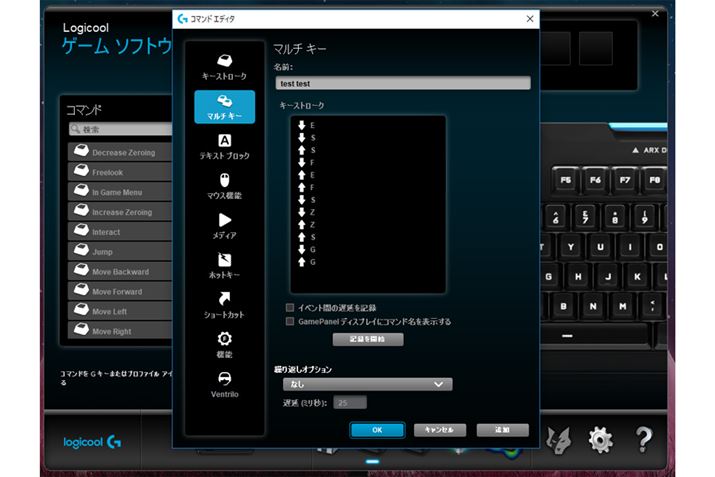Viewport: 715px width, 477px height.
Task: Choose the マウス機能 mouse icon
Action: [225, 180]
